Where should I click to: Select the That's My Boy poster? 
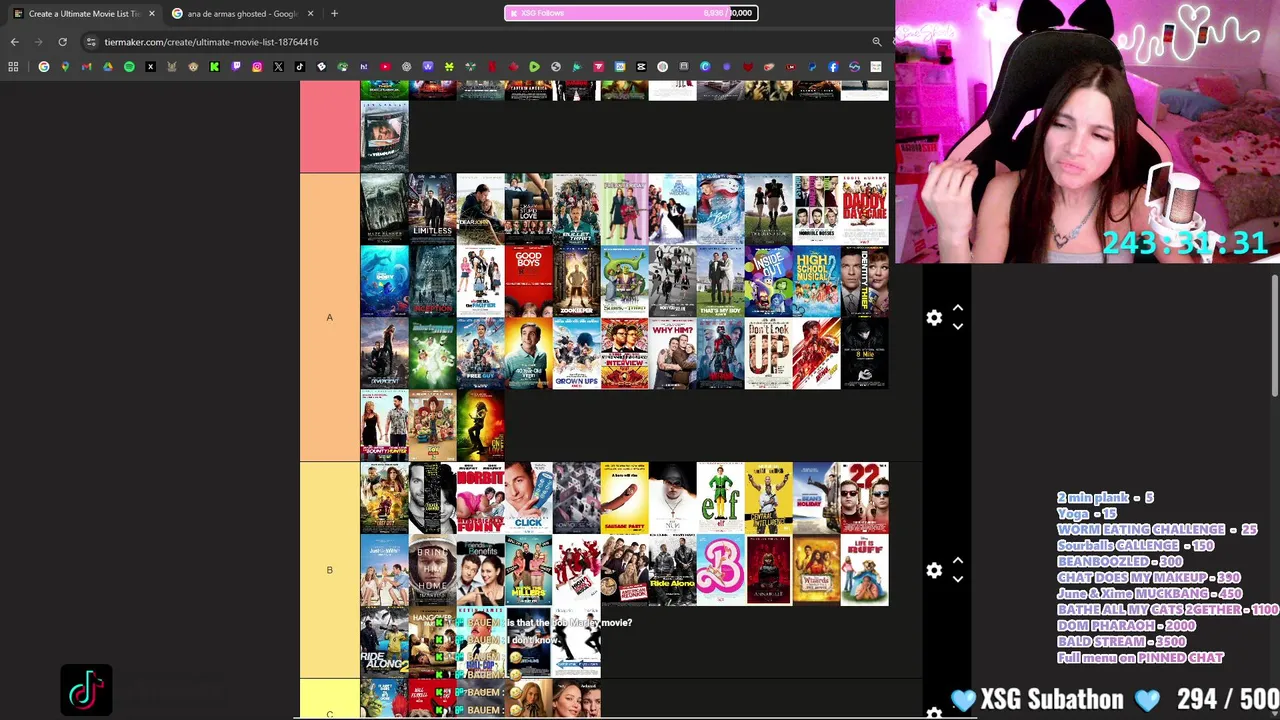[720, 281]
